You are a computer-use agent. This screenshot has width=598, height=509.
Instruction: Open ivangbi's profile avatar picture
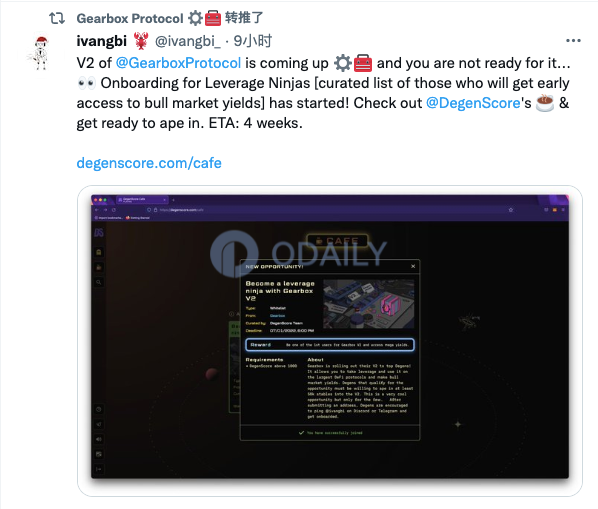[41, 53]
